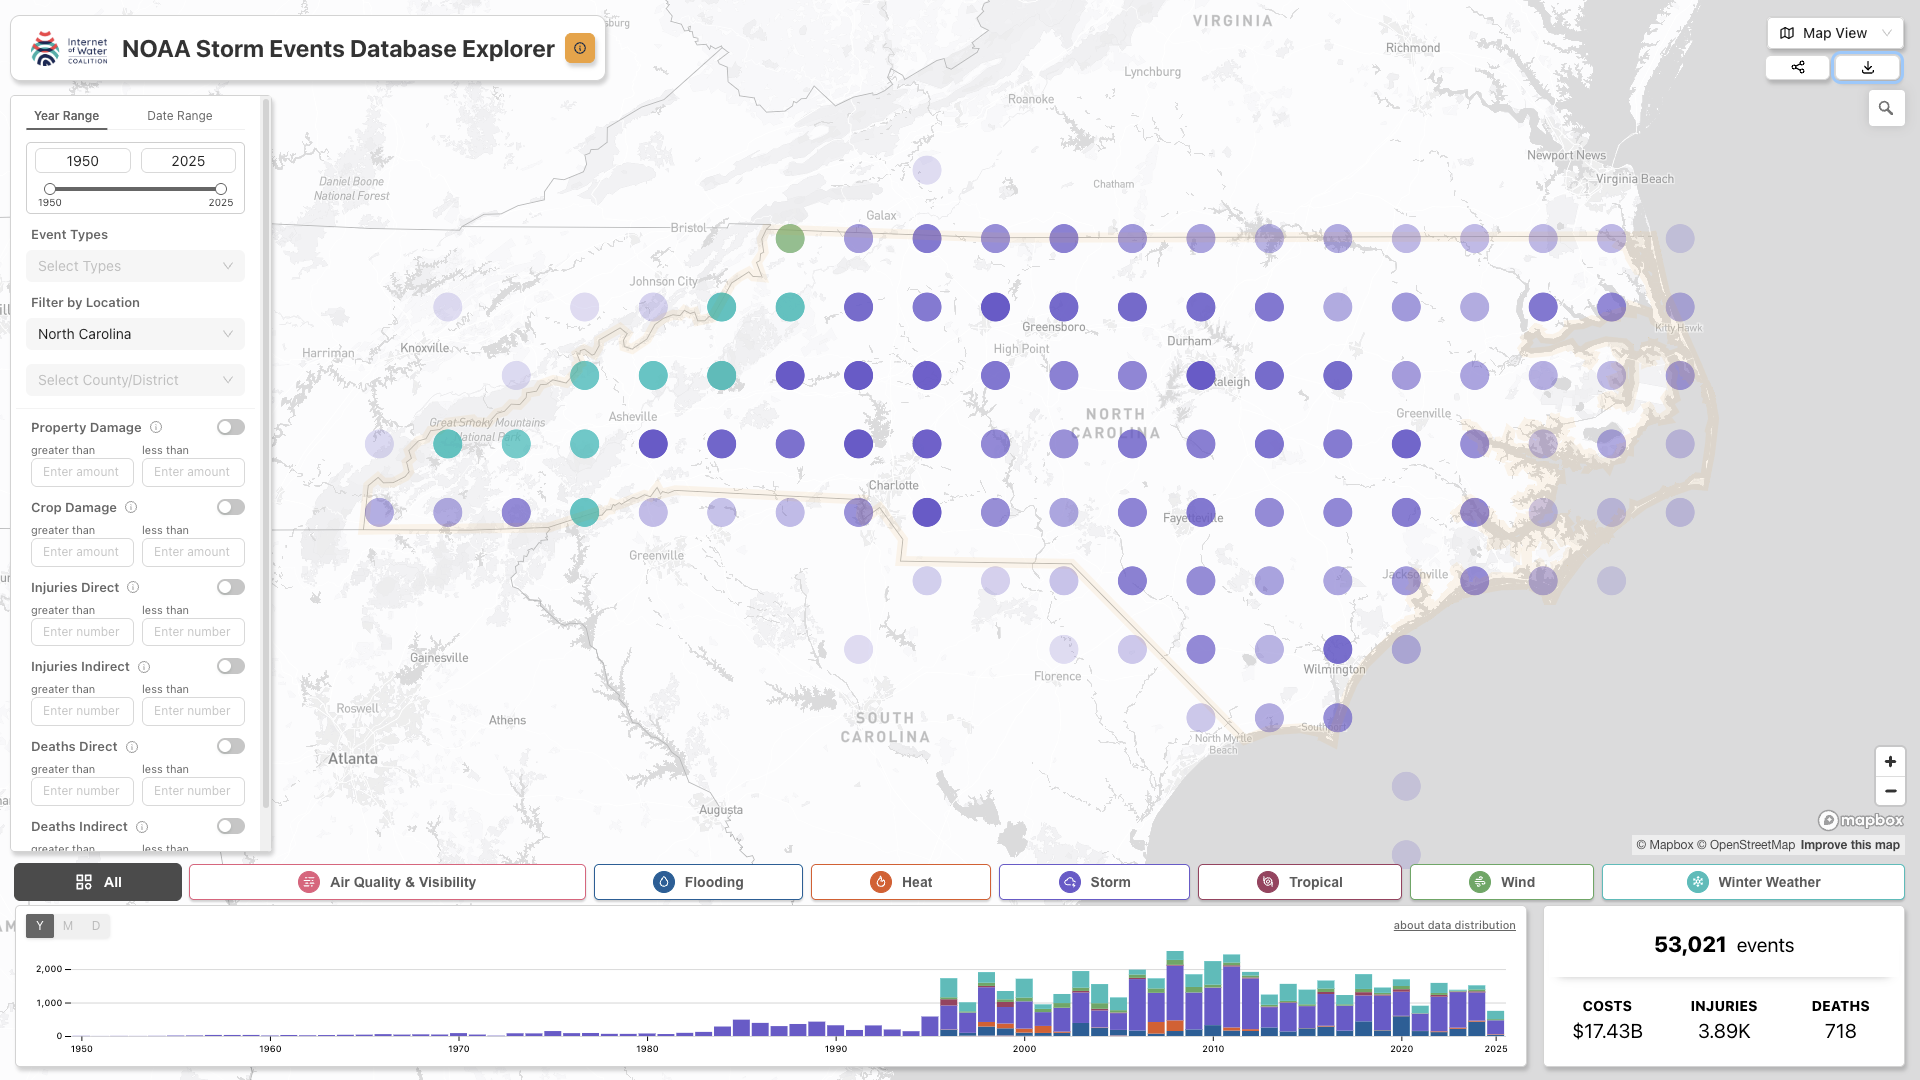
Task: Switch chart to monthly M view
Action: click(68, 926)
